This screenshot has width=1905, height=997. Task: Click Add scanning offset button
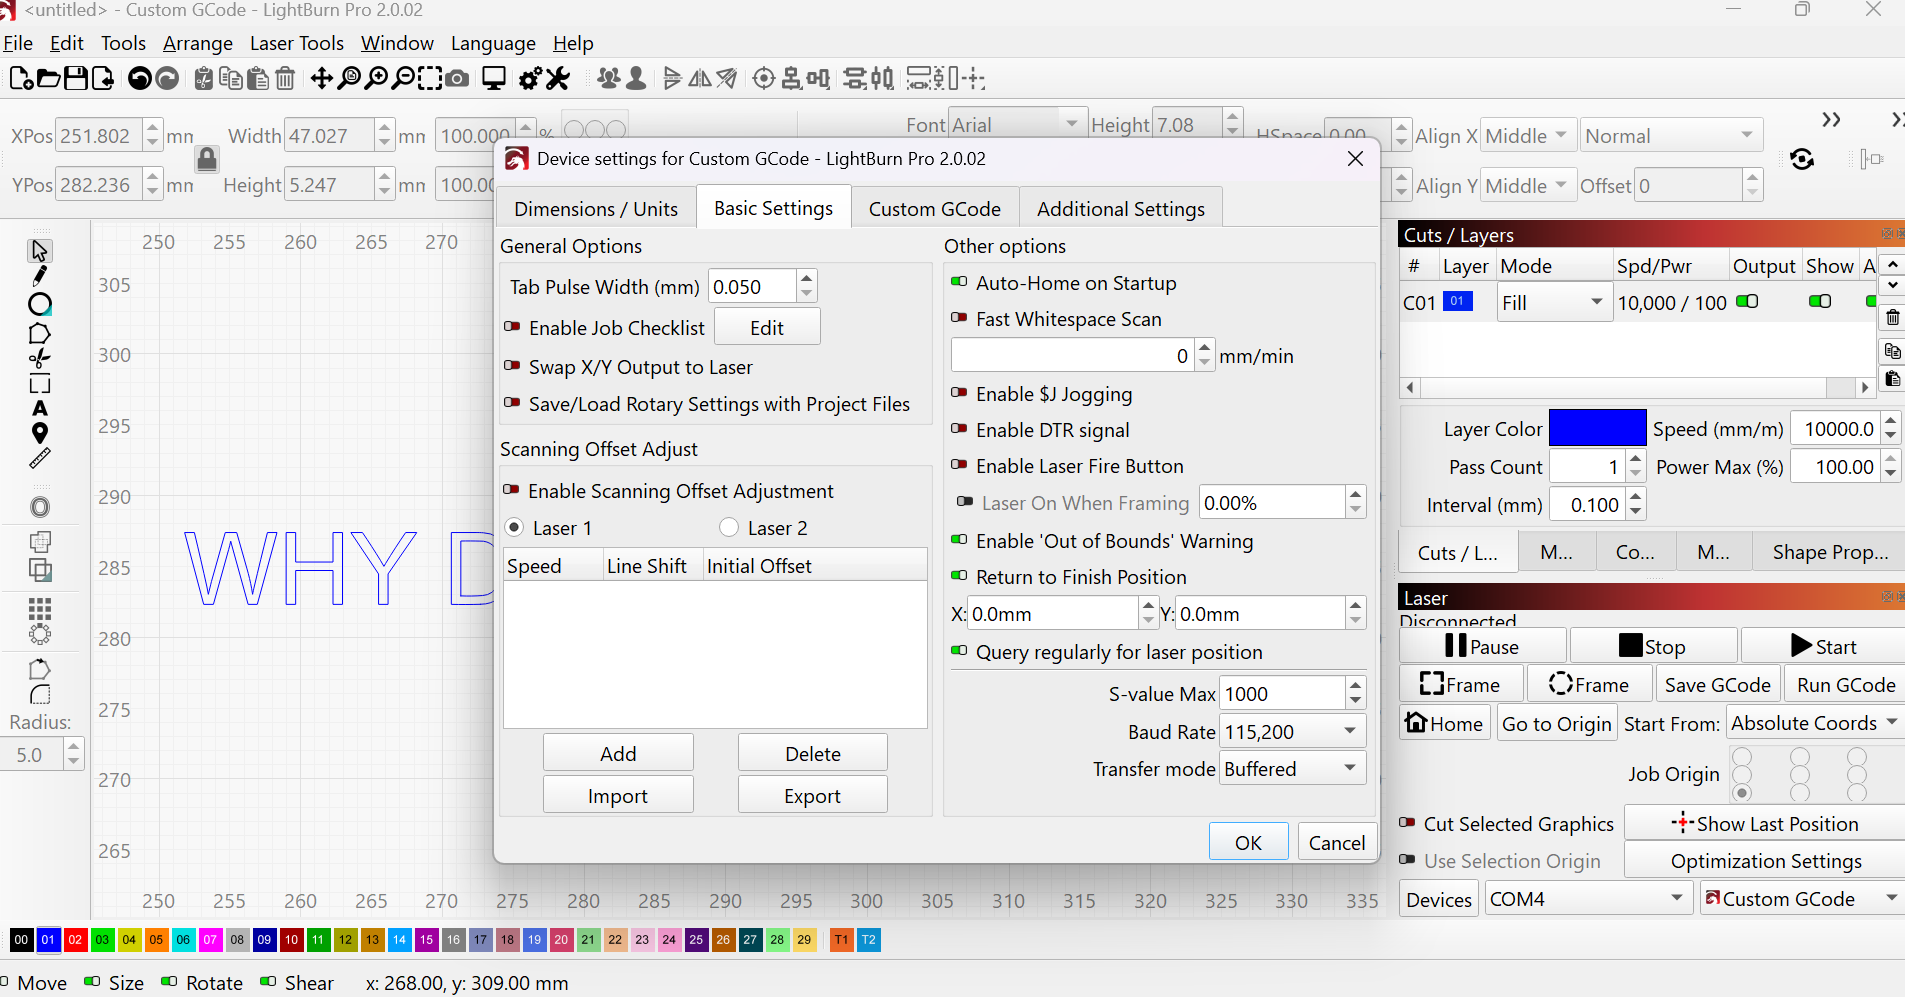point(618,753)
